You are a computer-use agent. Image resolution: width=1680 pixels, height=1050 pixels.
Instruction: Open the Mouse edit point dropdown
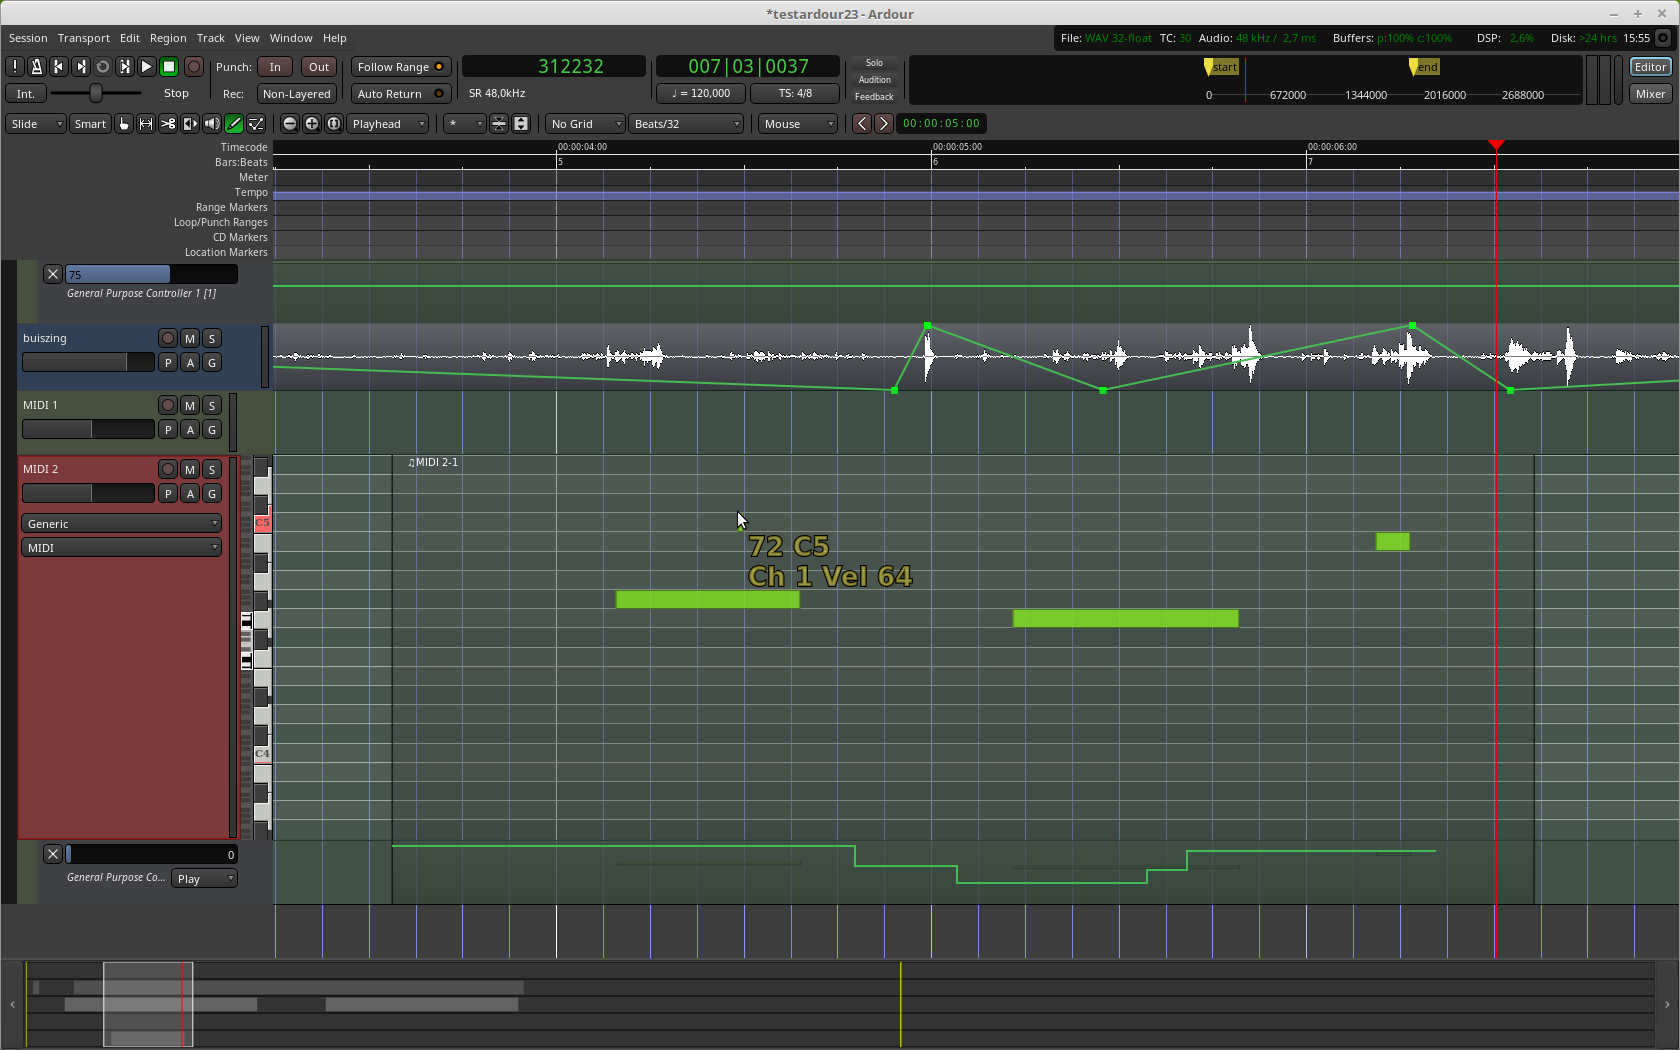798,124
